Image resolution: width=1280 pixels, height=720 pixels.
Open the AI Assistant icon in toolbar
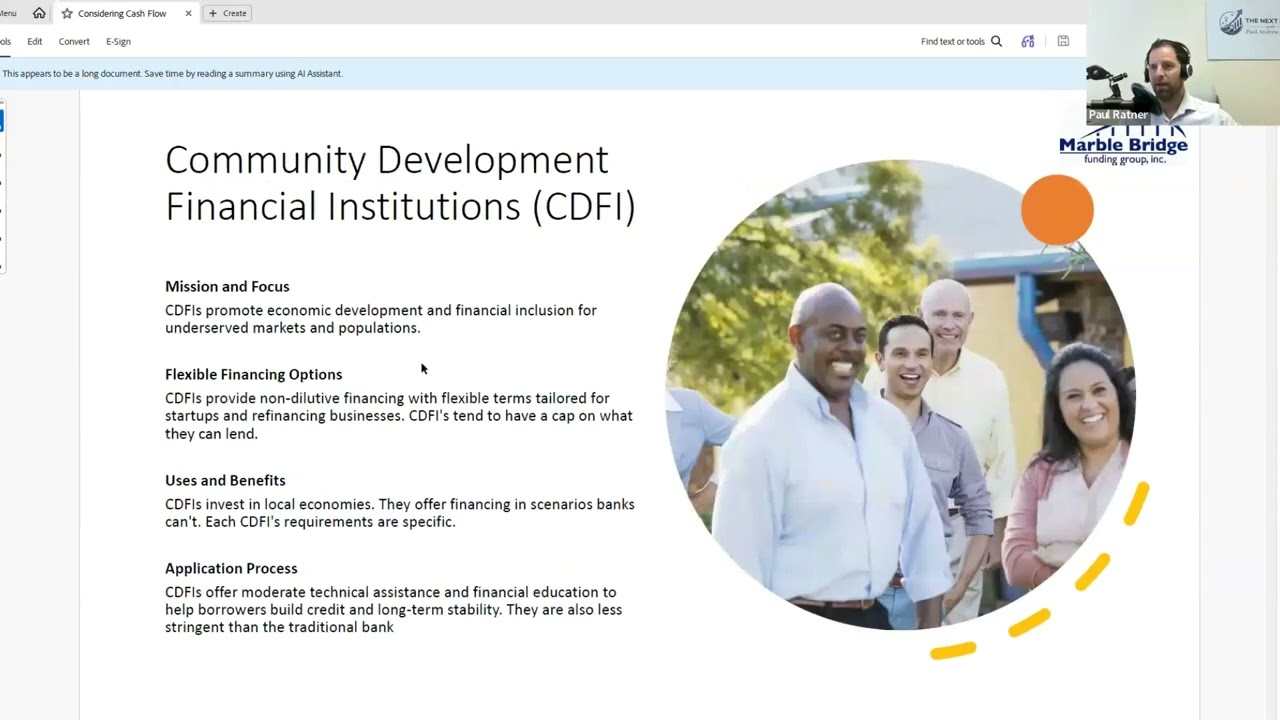[x=1028, y=41]
